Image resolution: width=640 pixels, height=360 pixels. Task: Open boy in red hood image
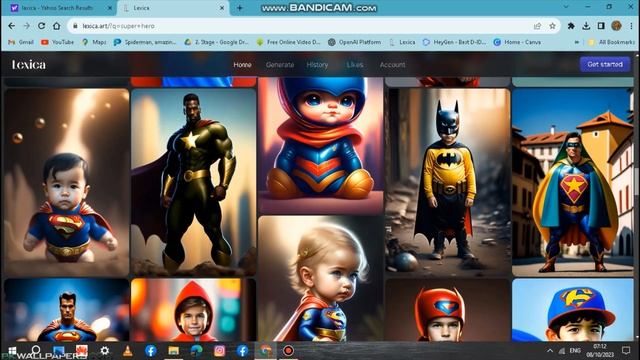click(x=193, y=310)
